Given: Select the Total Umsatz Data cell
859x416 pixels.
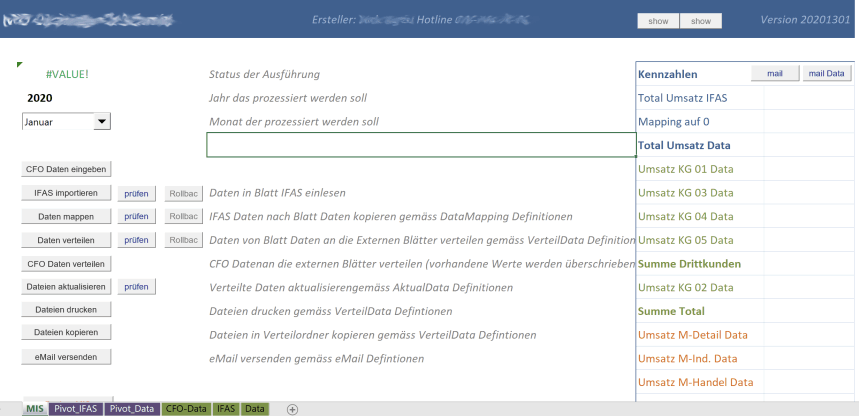Looking at the screenshot, I should [700, 145].
